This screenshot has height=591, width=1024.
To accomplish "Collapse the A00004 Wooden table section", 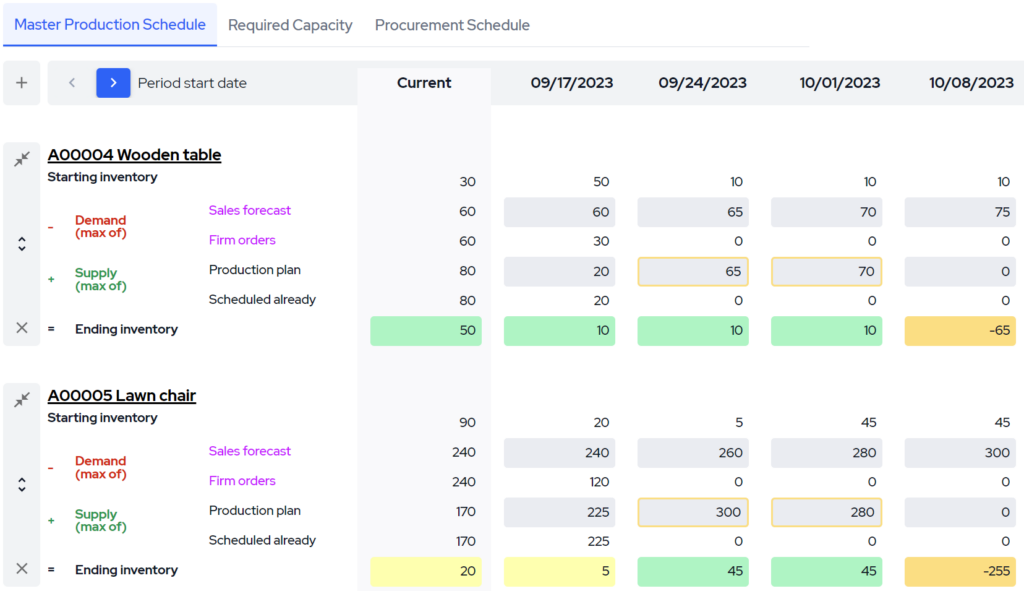I will (21, 158).
